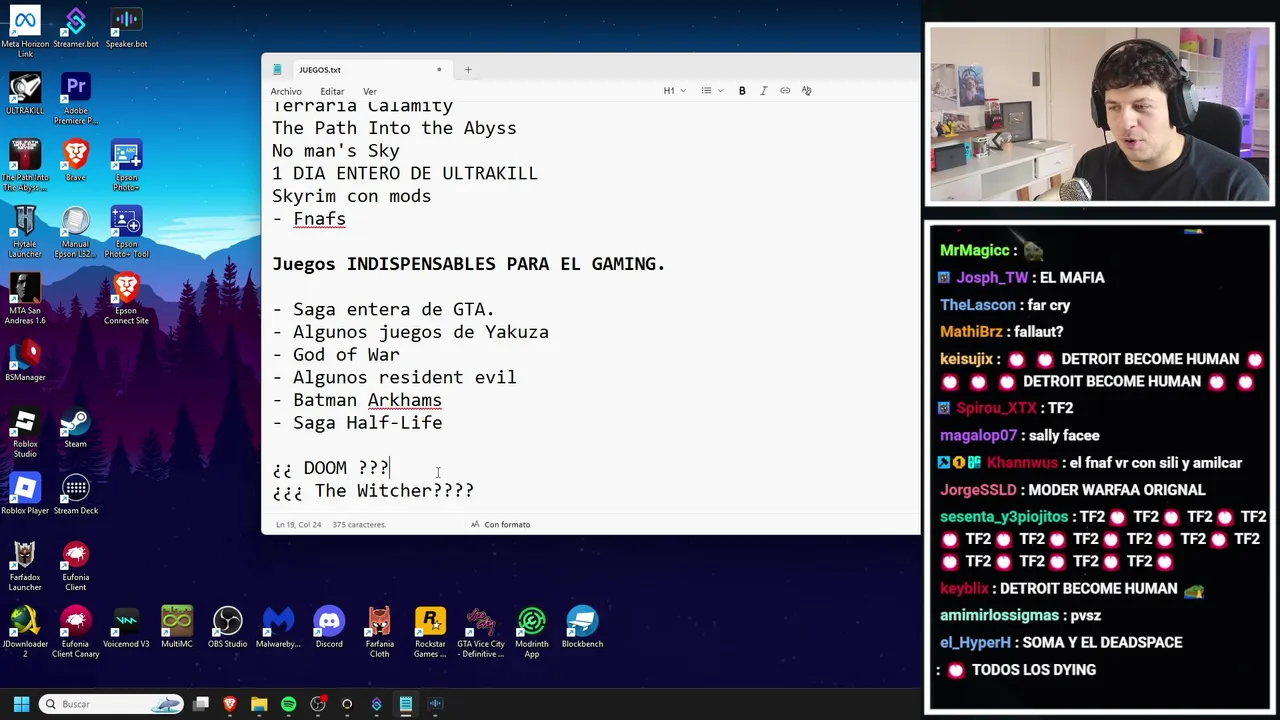Open Epson Photo+ Tool desktop icon

click(126, 232)
